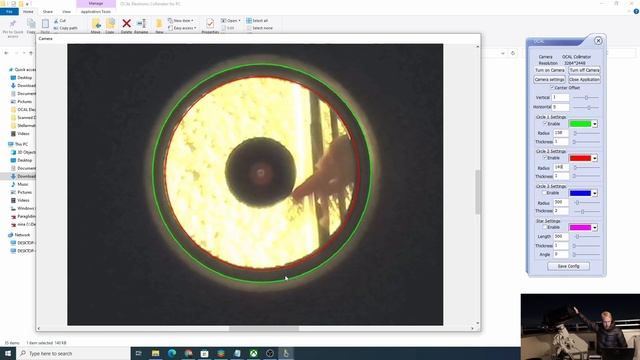Open Circle 3 blue color dropdown
This screenshot has width=640, height=360.
pyautogui.click(x=595, y=193)
